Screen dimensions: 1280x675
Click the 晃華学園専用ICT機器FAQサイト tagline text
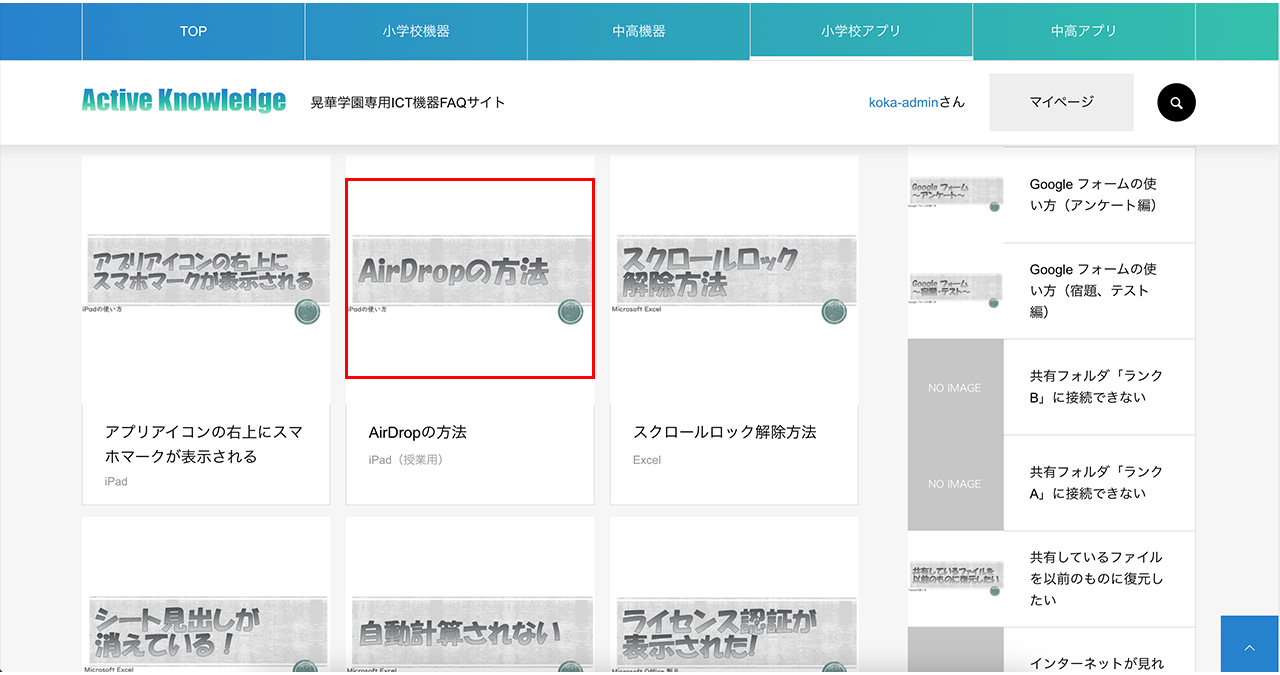408,102
